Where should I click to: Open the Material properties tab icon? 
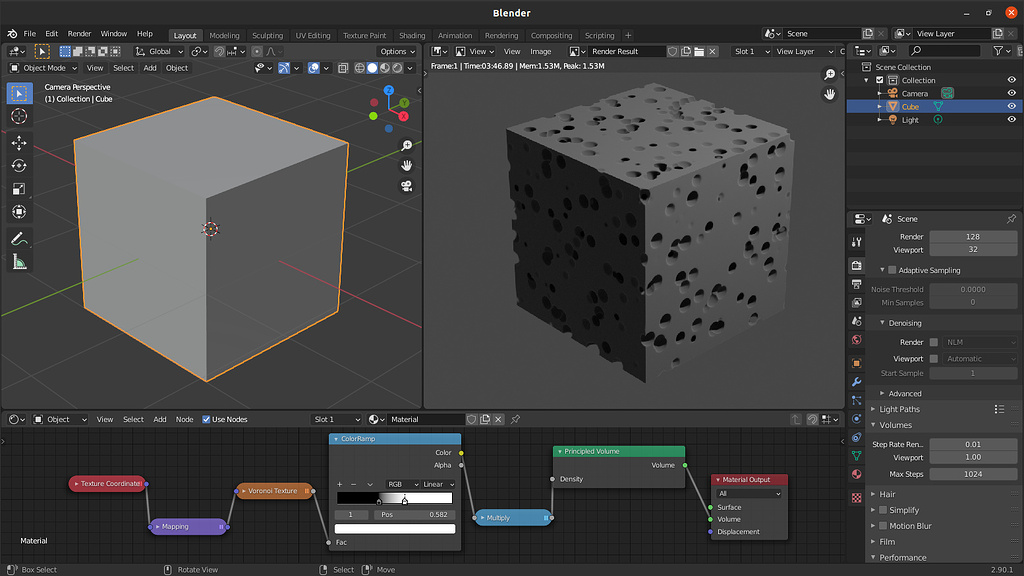click(857, 474)
